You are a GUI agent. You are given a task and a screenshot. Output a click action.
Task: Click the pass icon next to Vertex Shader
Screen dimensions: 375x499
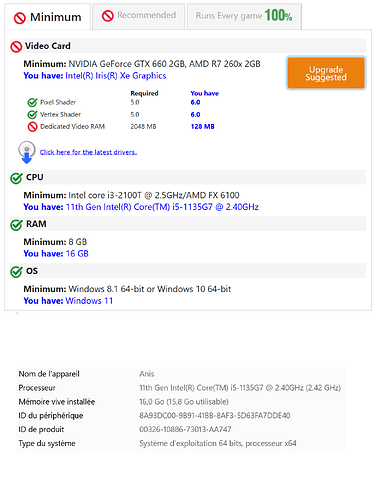(32, 115)
